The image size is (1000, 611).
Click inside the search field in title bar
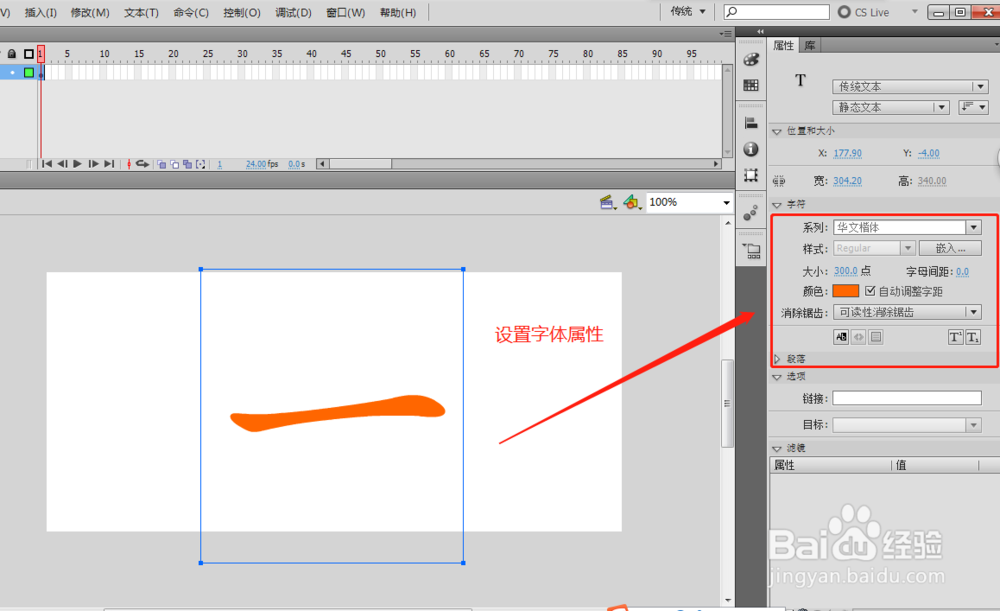(780, 12)
